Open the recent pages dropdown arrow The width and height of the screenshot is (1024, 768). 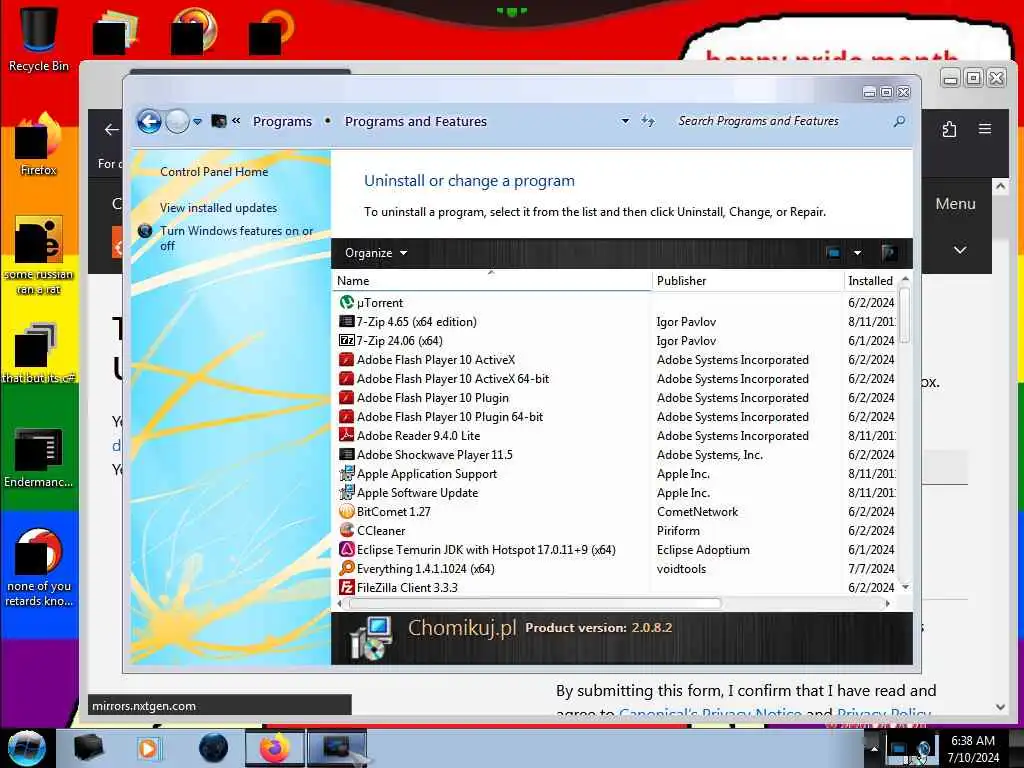coord(197,121)
